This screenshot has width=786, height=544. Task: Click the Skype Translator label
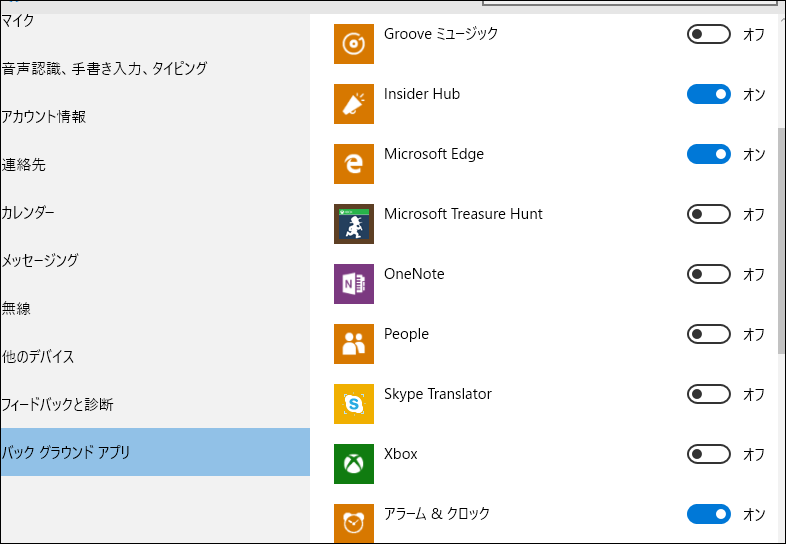click(x=438, y=394)
